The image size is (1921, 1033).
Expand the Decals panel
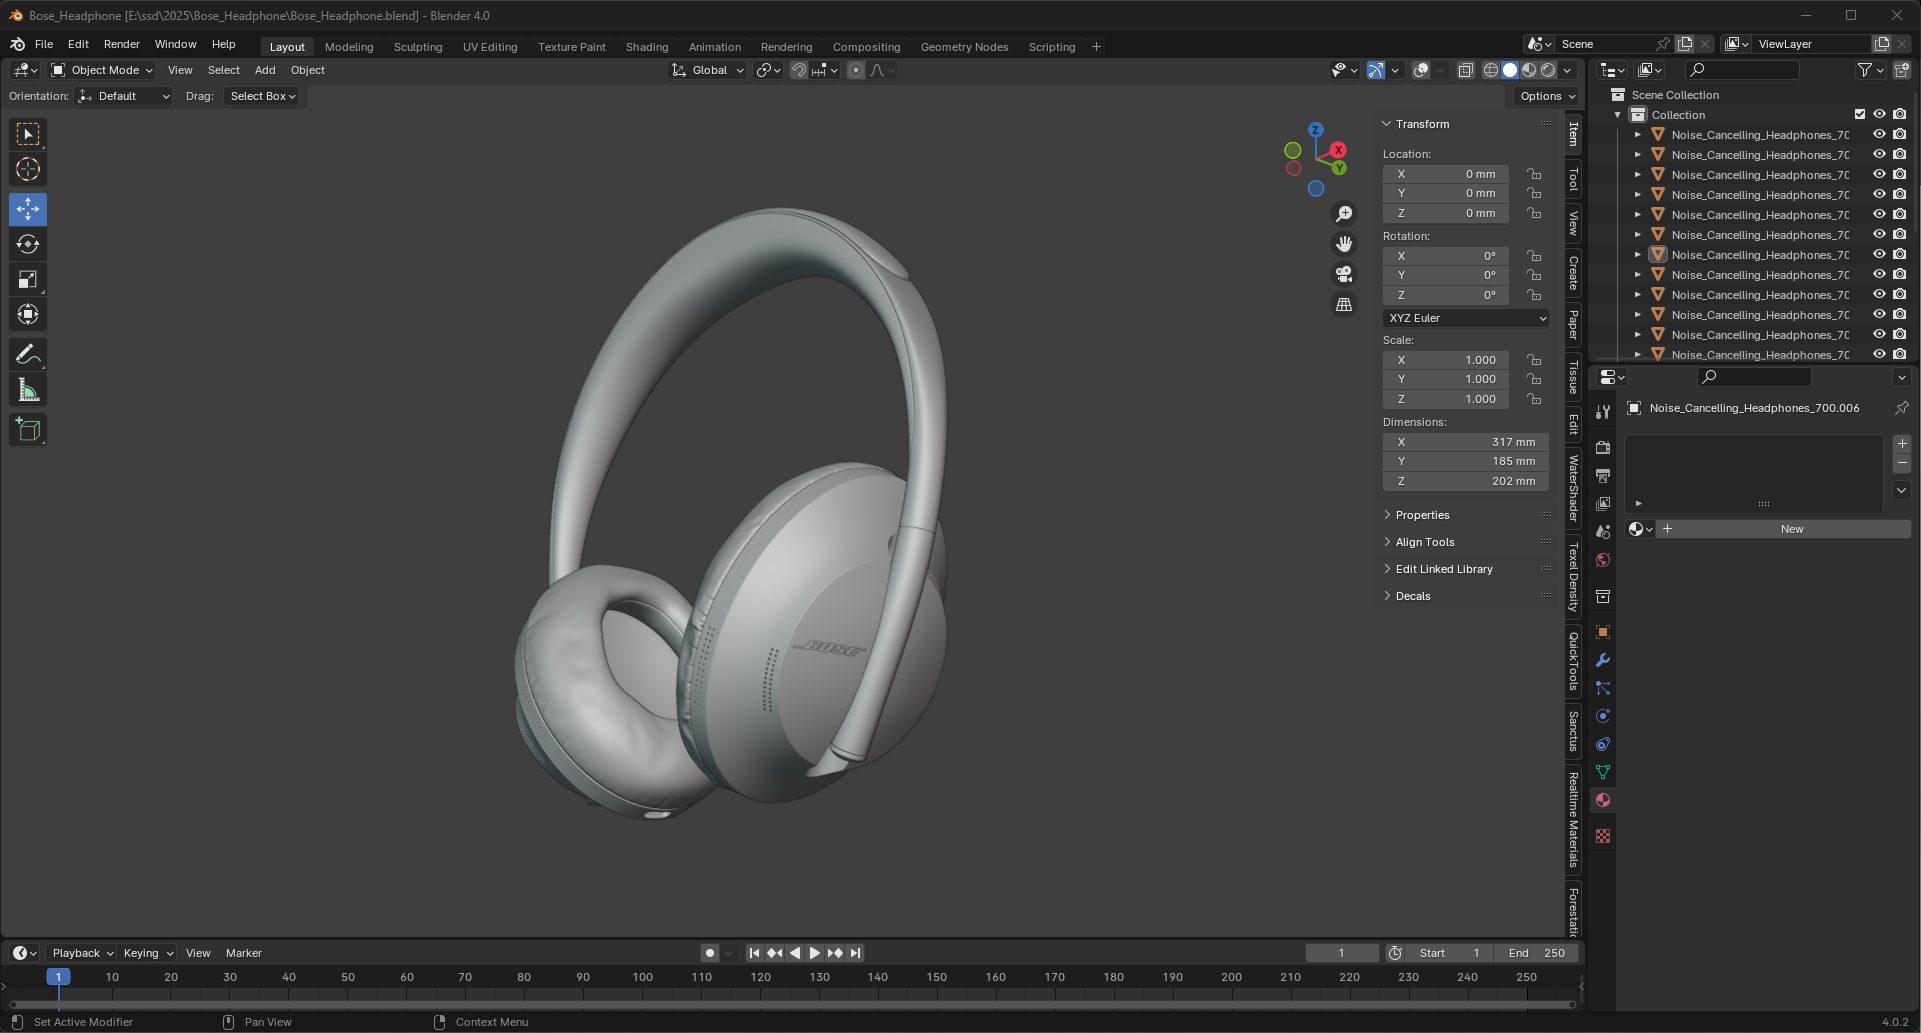[x=1412, y=596]
